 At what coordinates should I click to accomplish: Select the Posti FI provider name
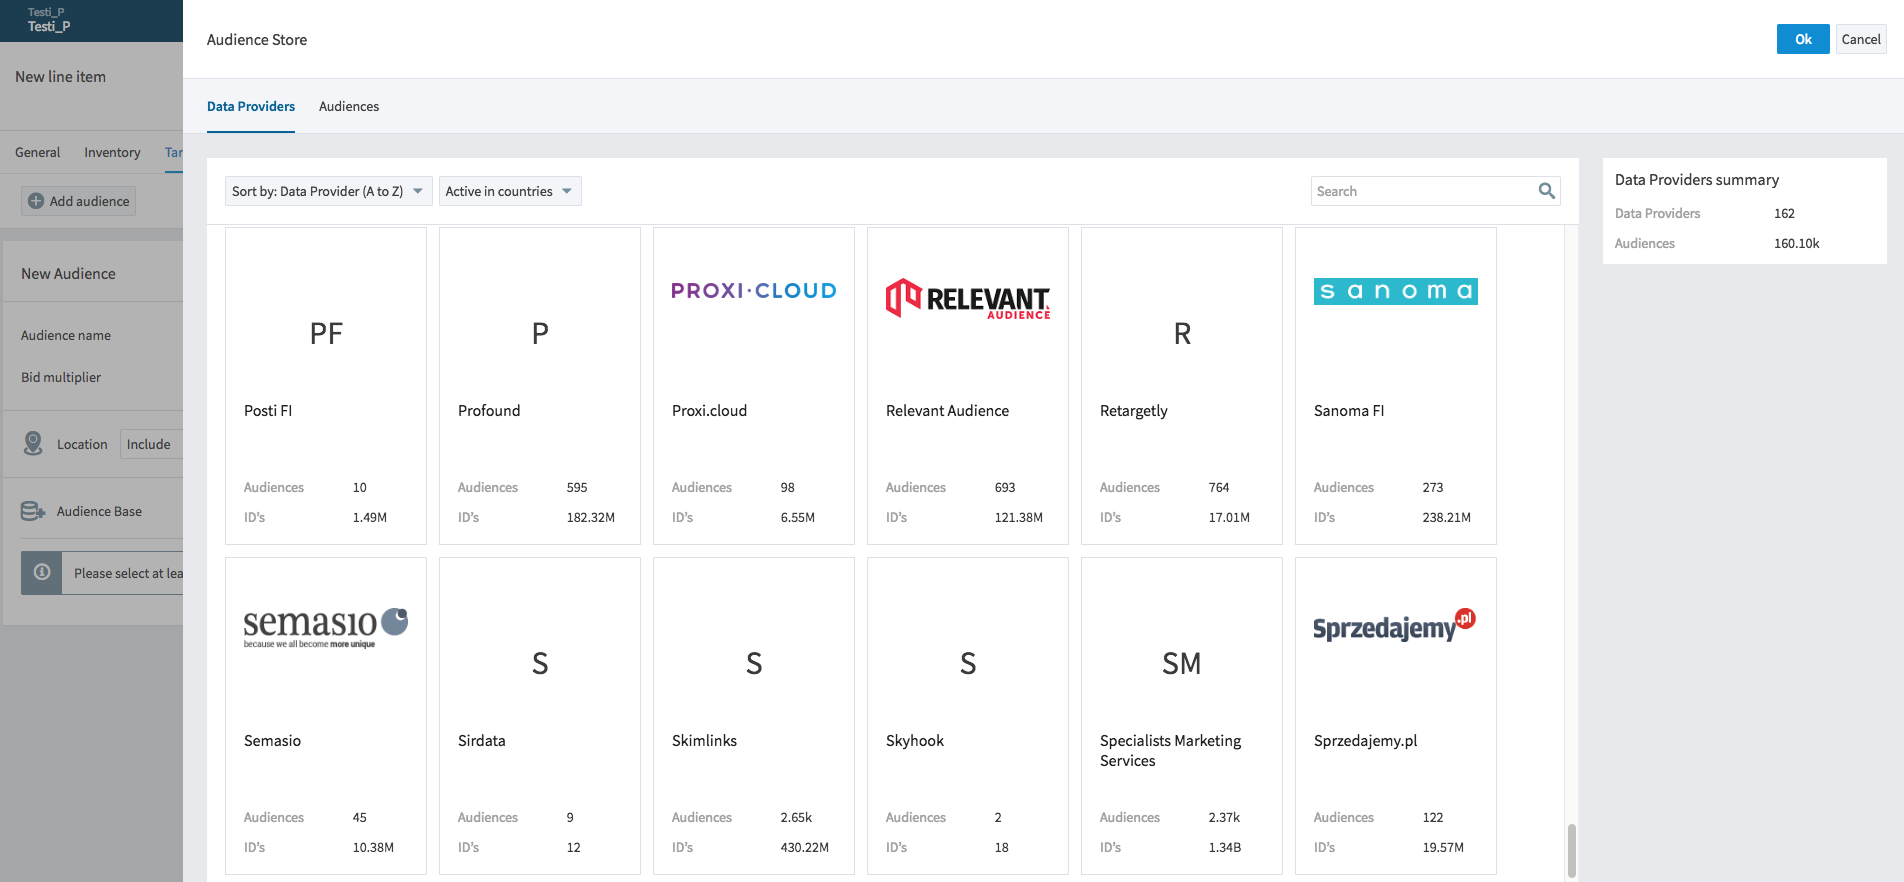click(268, 411)
